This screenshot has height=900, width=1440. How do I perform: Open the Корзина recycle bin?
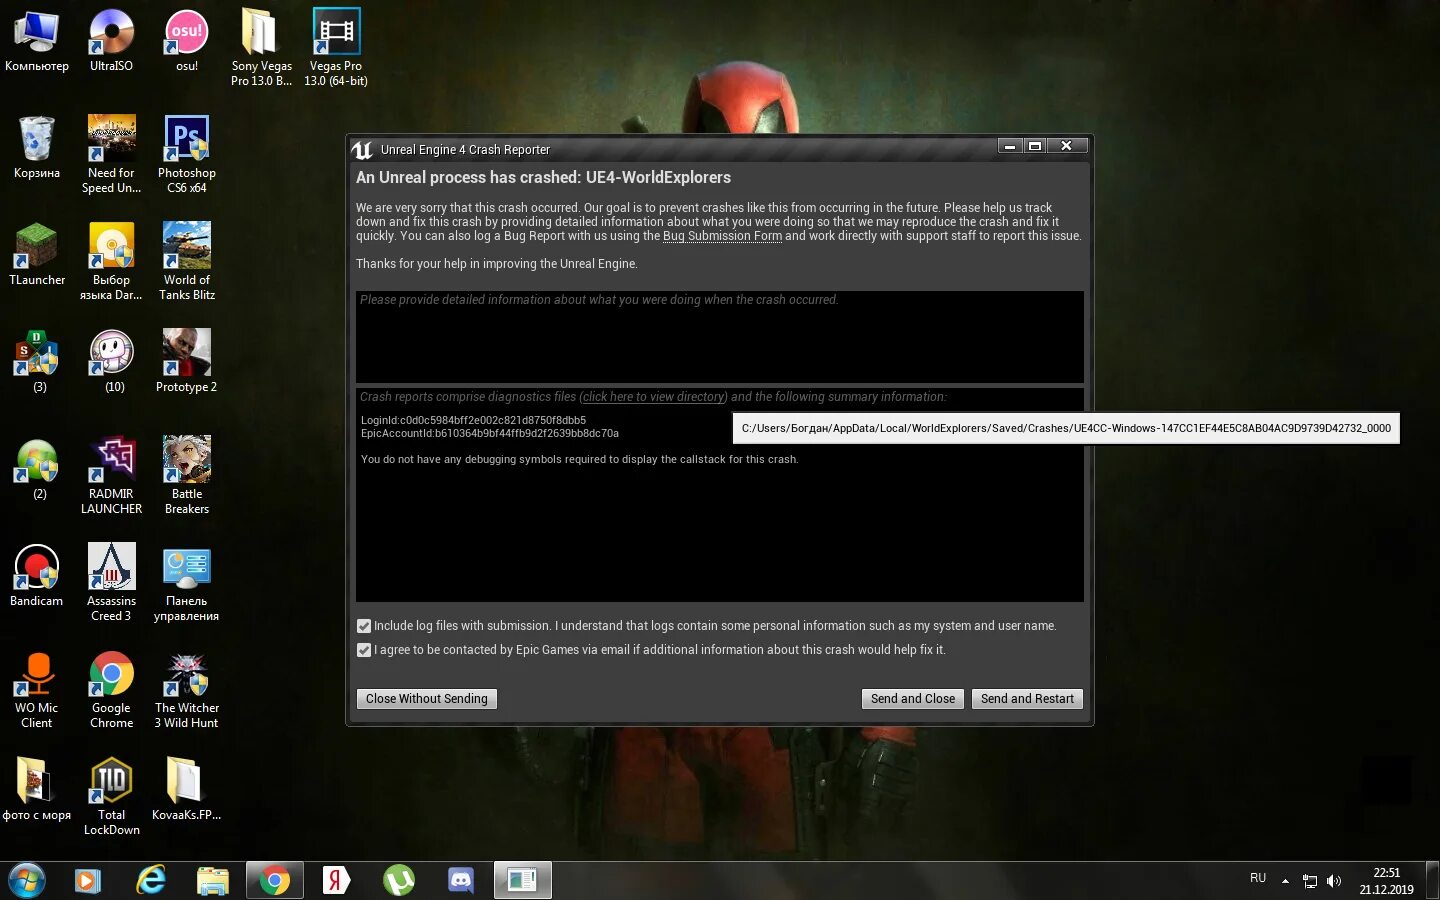tap(36, 147)
